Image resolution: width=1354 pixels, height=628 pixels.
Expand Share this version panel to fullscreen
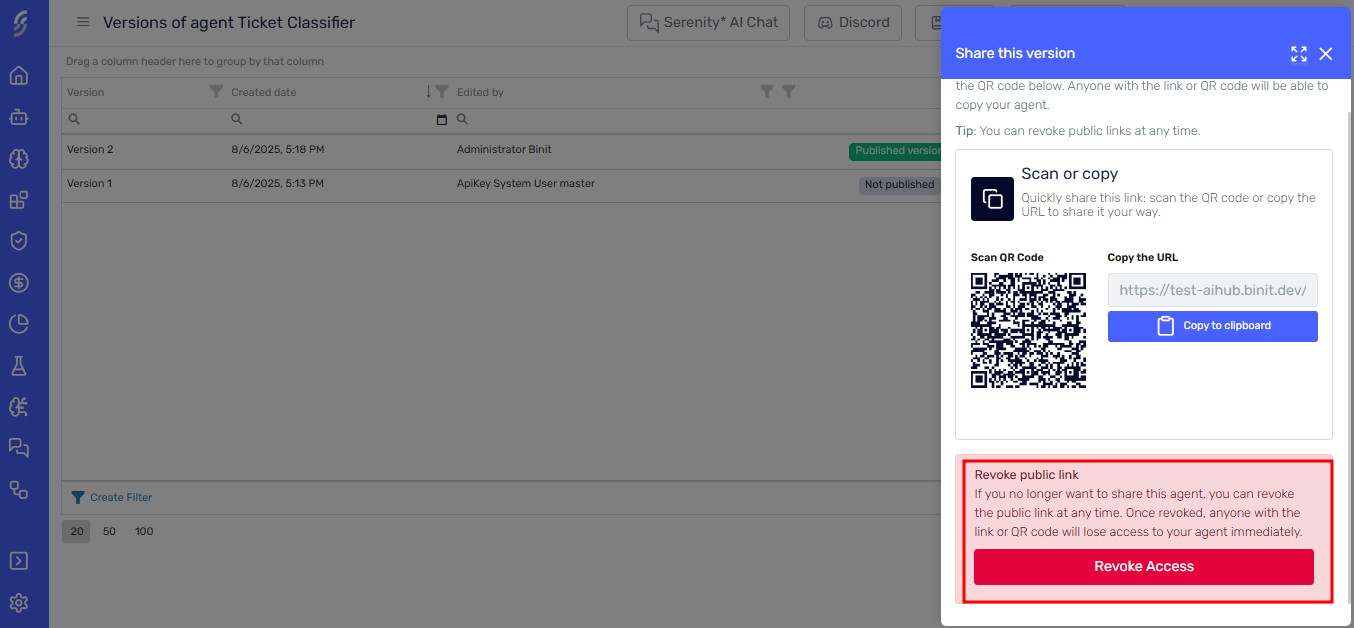point(1299,54)
